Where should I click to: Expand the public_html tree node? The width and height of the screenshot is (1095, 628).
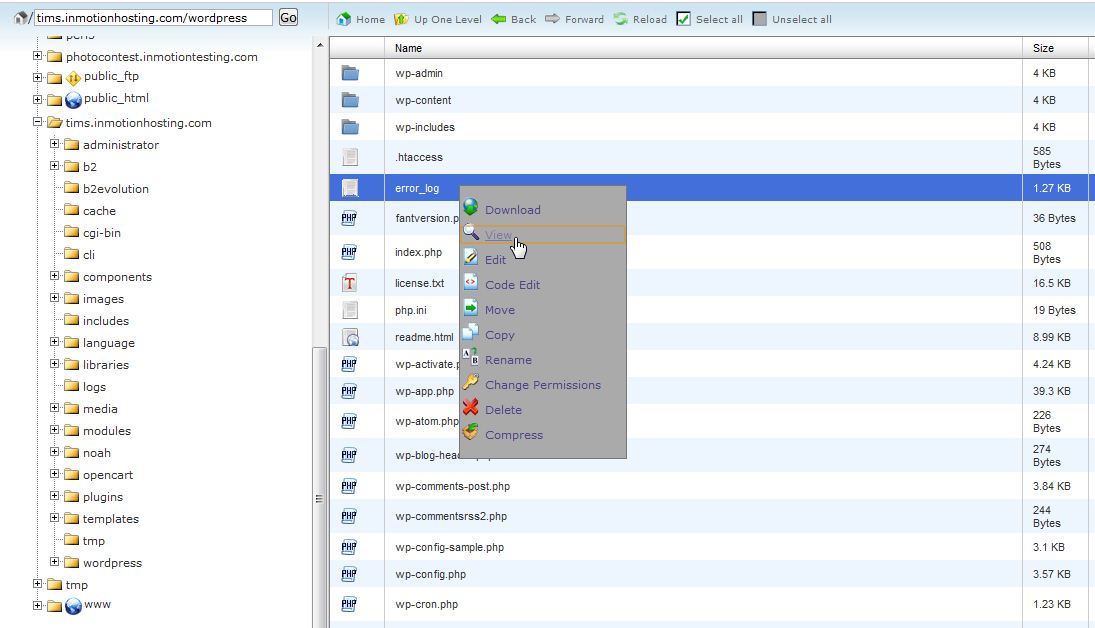coord(38,99)
